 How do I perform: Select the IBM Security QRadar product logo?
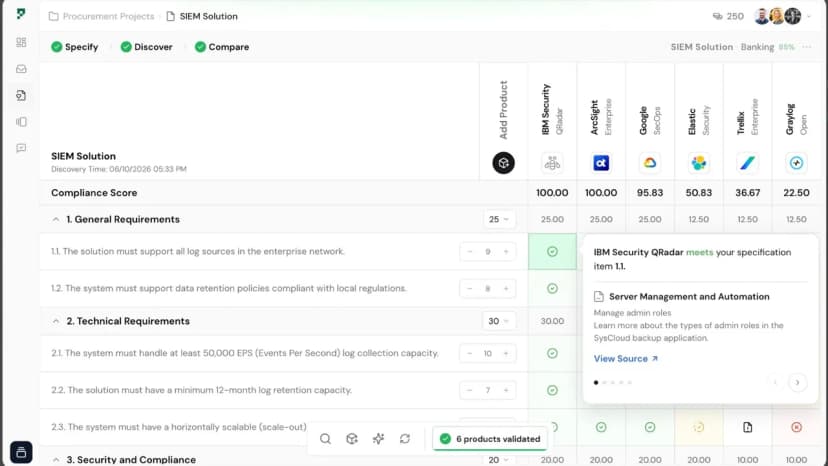(552, 163)
